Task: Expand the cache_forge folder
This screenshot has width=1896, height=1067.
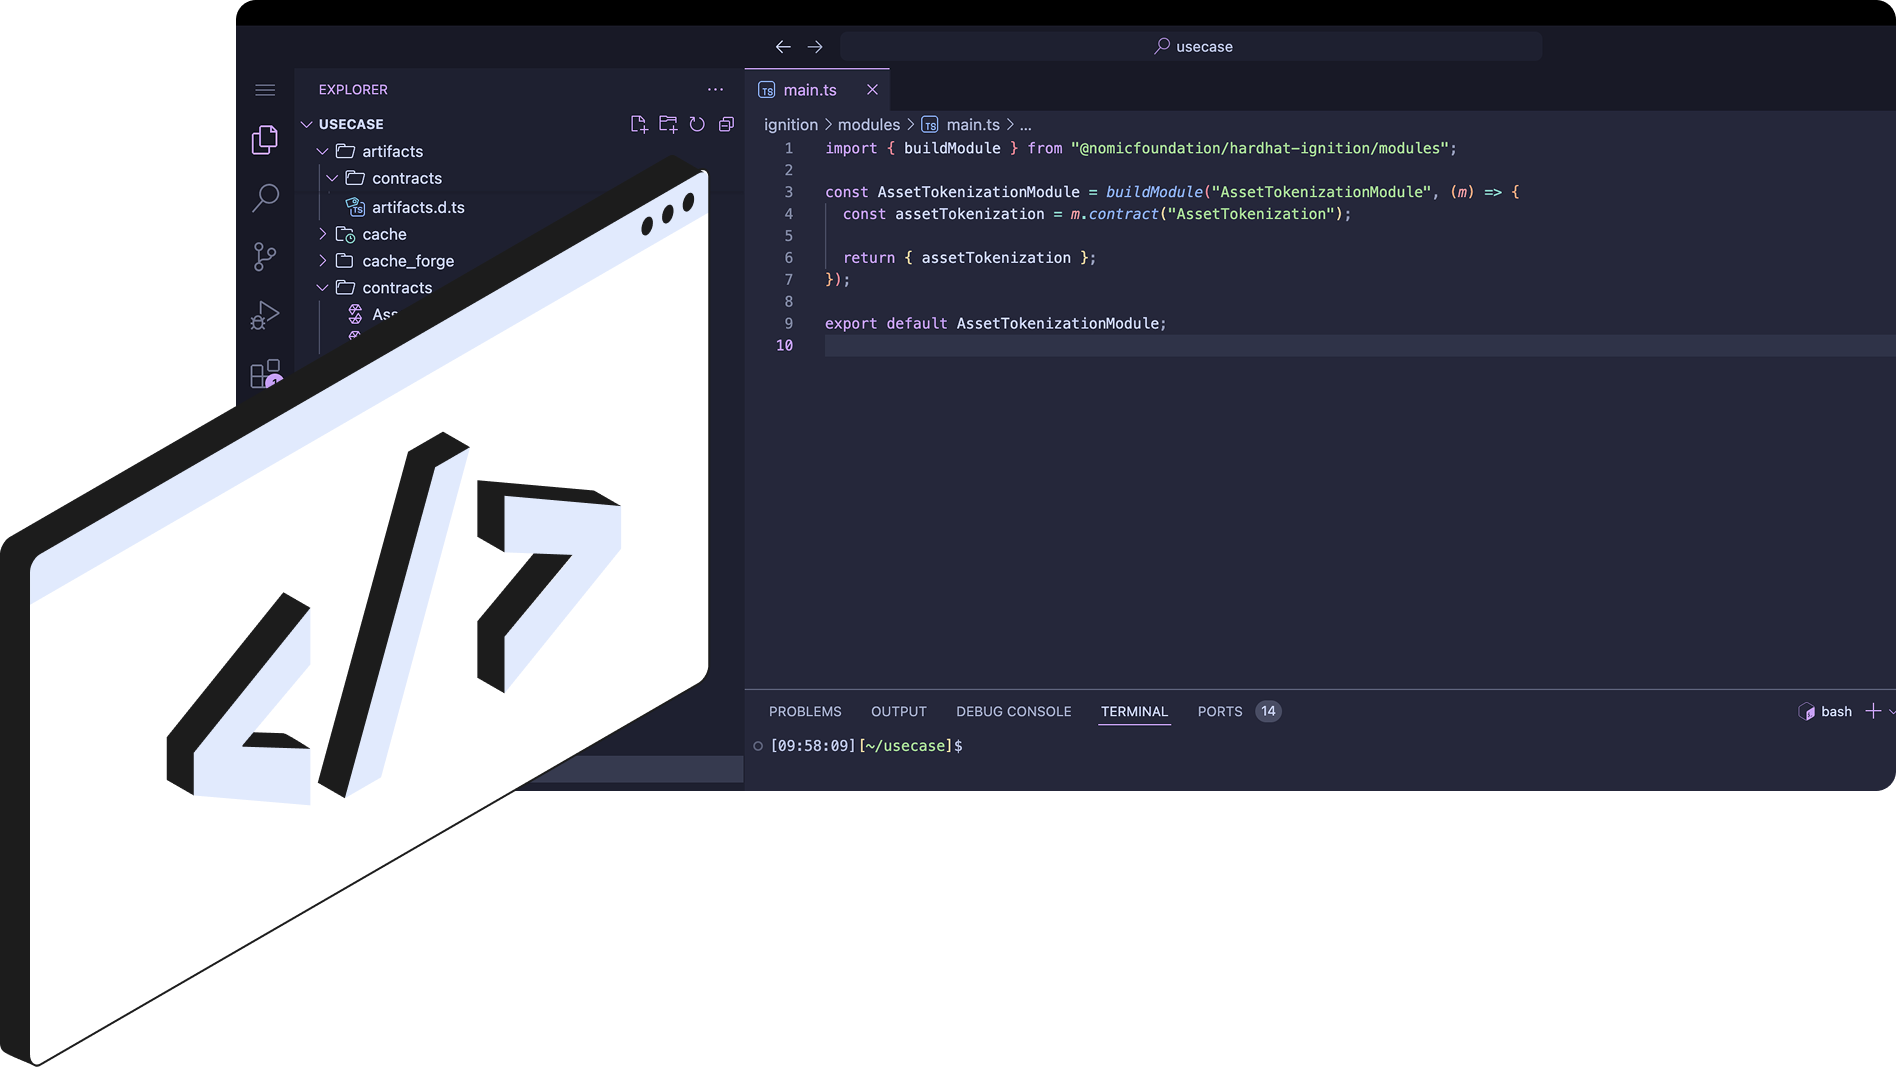Action: click(x=323, y=261)
